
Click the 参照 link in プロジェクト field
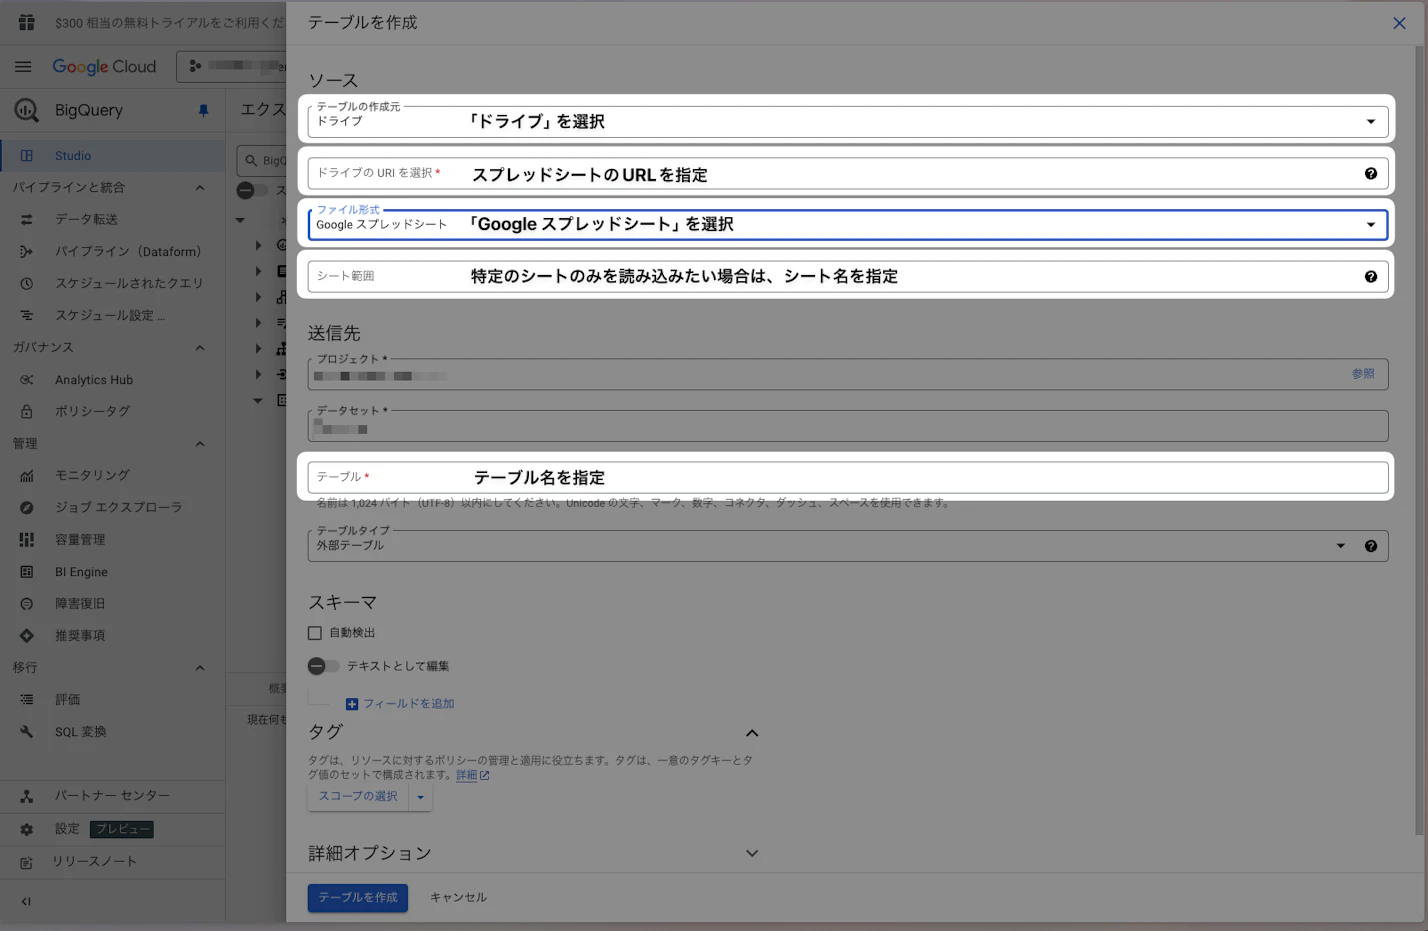coord(1362,374)
